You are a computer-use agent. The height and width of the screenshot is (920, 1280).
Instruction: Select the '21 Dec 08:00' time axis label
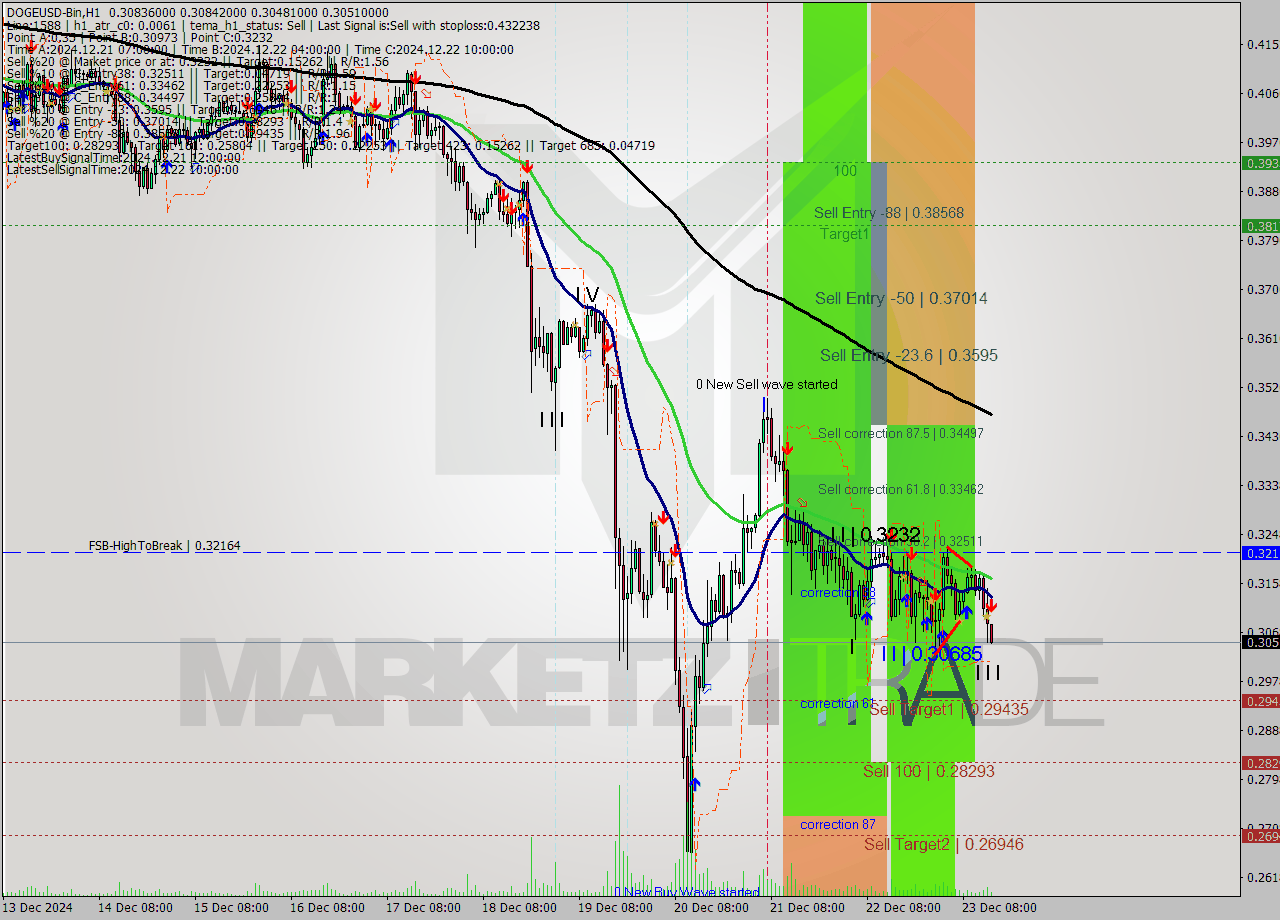click(806, 908)
